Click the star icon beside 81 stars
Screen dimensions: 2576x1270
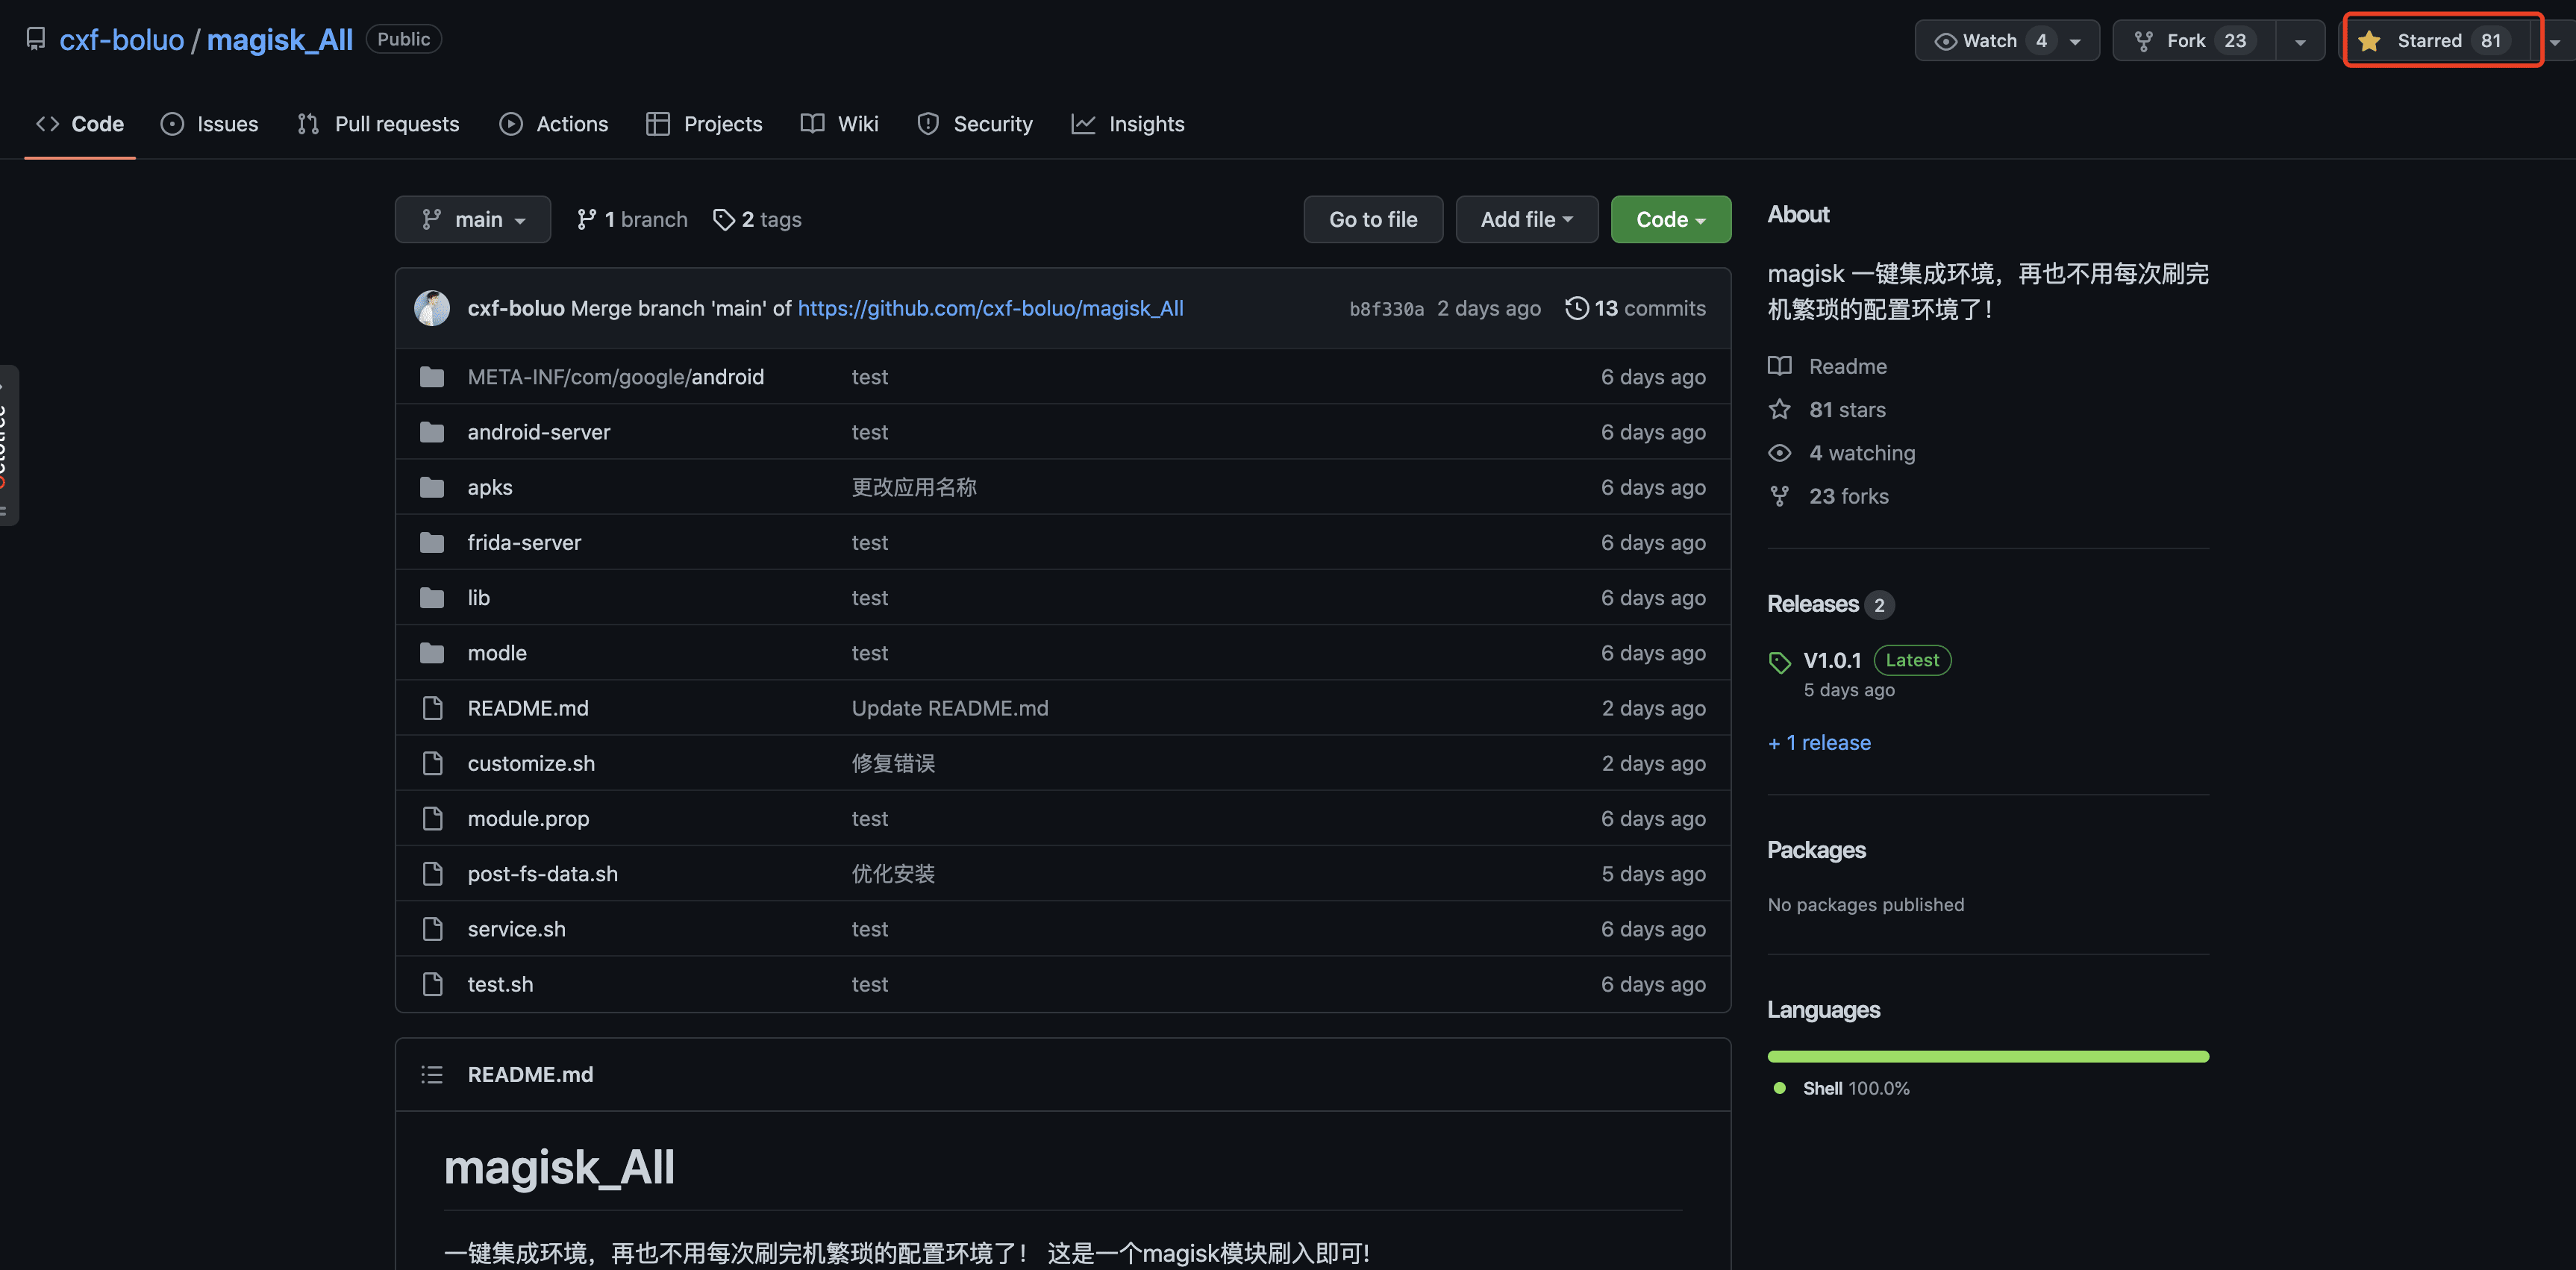tap(1779, 409)
